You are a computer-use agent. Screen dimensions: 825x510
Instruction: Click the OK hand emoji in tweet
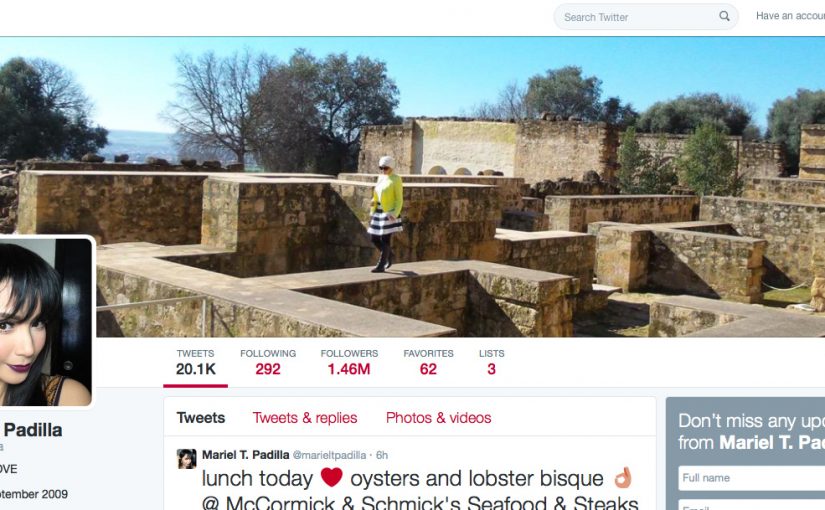tap(622, 477)
